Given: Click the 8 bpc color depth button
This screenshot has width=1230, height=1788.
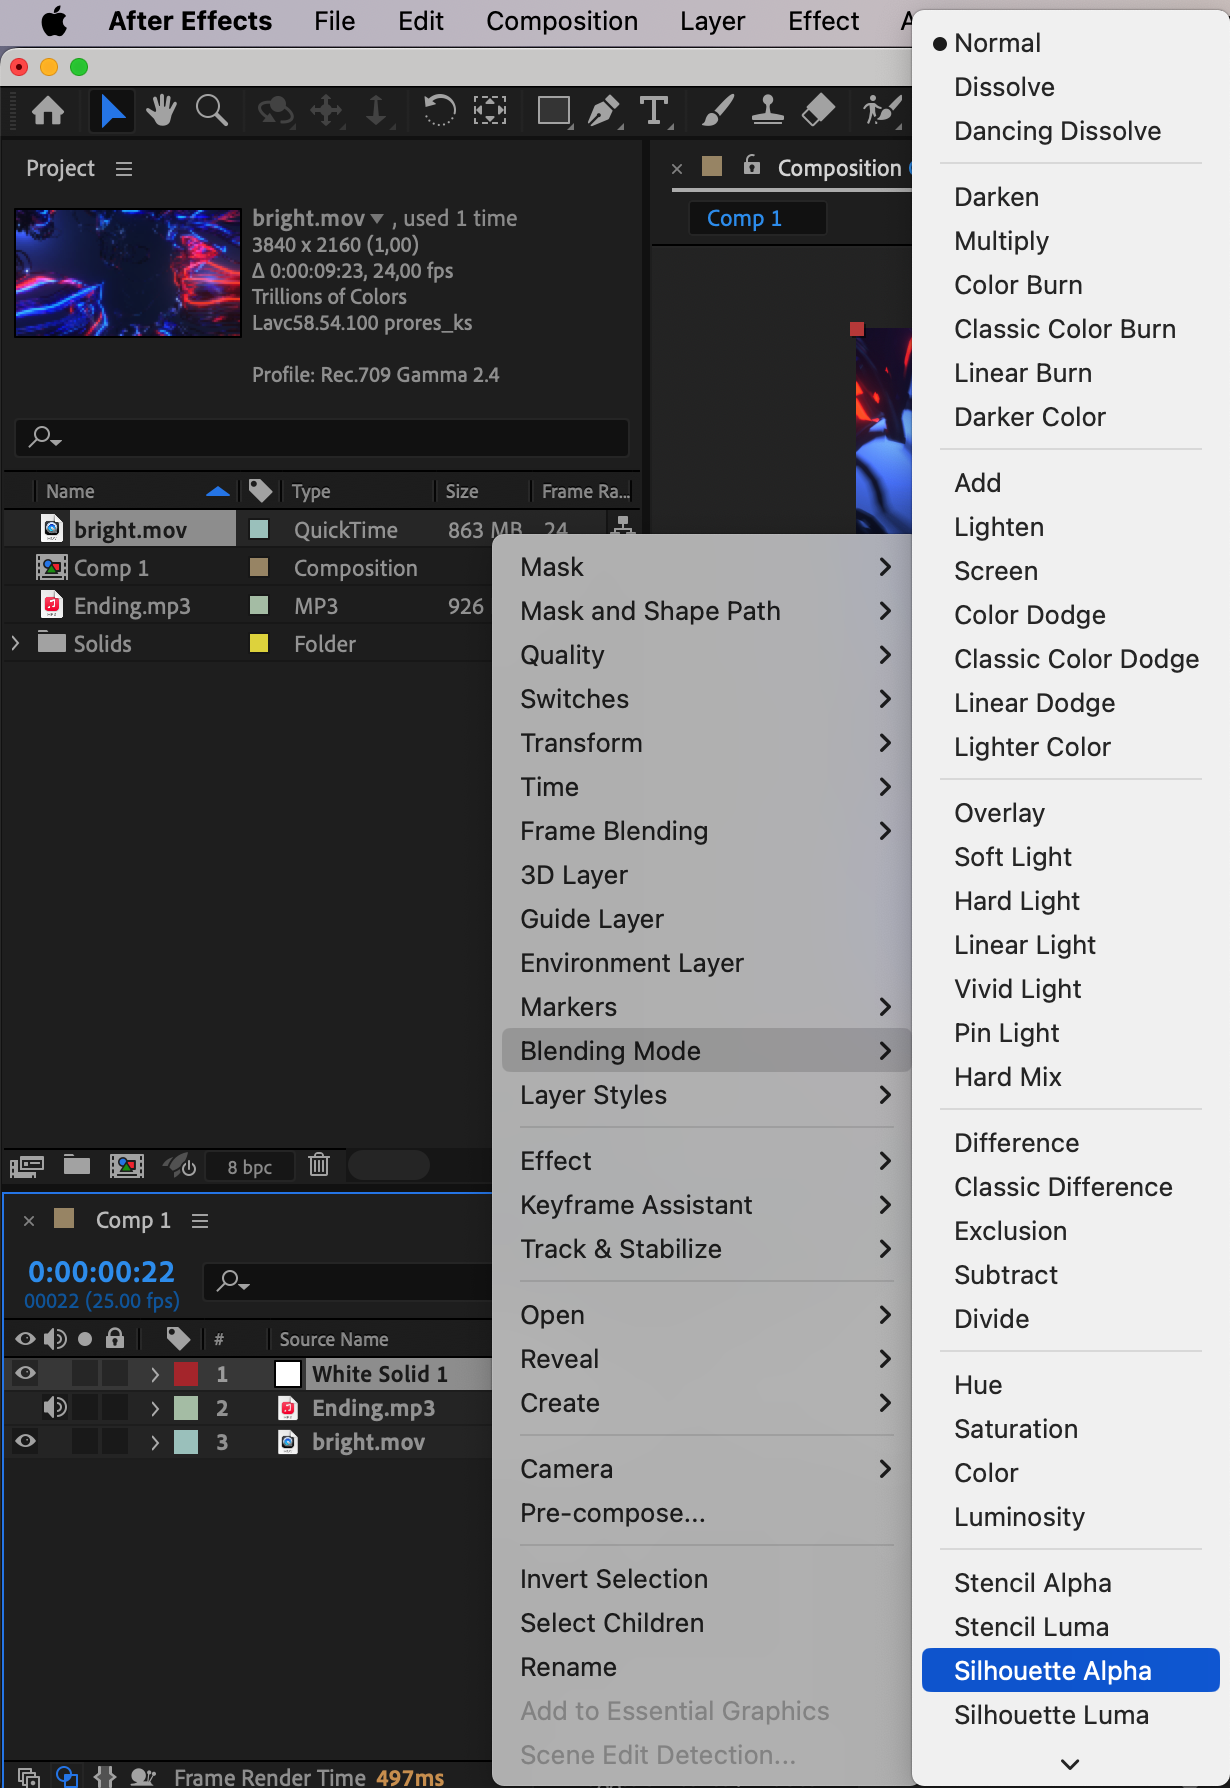Looking at the screenshot, I should click(x=249, y=1166).
